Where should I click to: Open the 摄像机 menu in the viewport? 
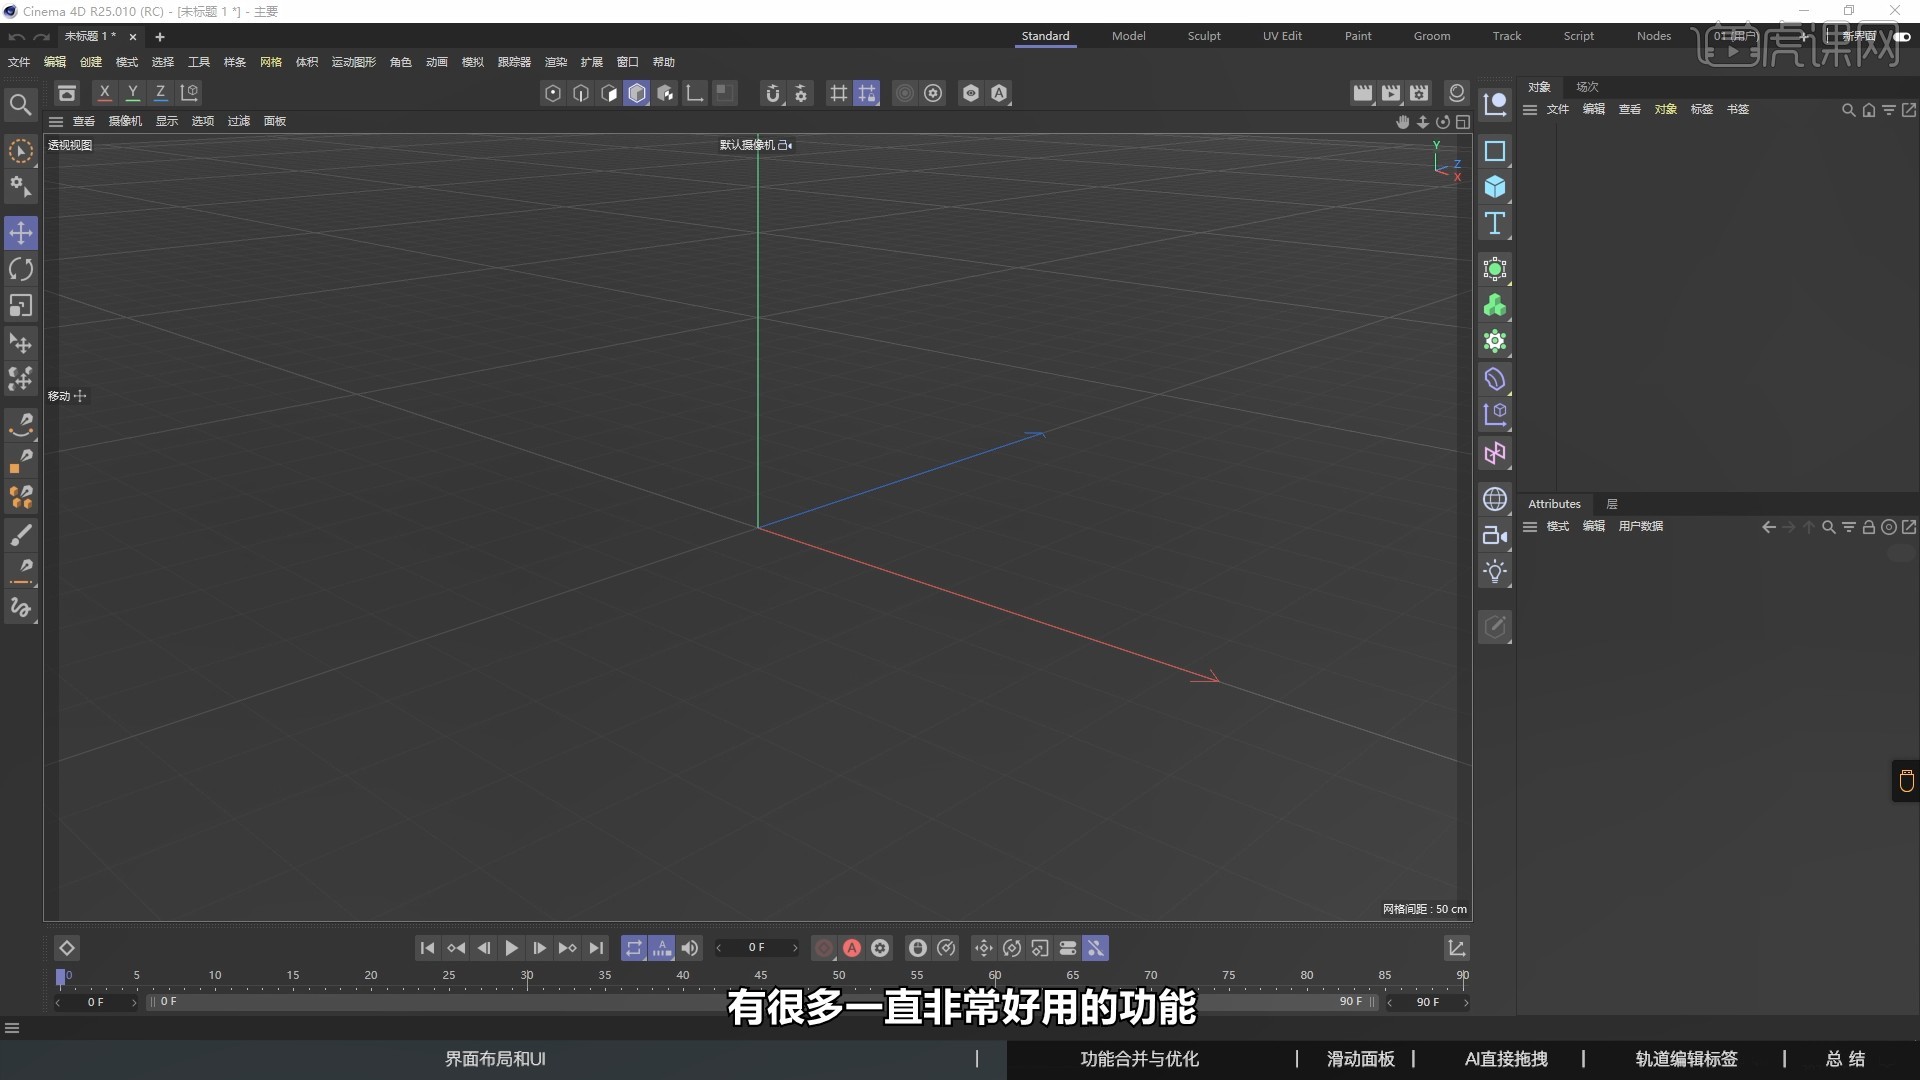(x=125, y=121)
